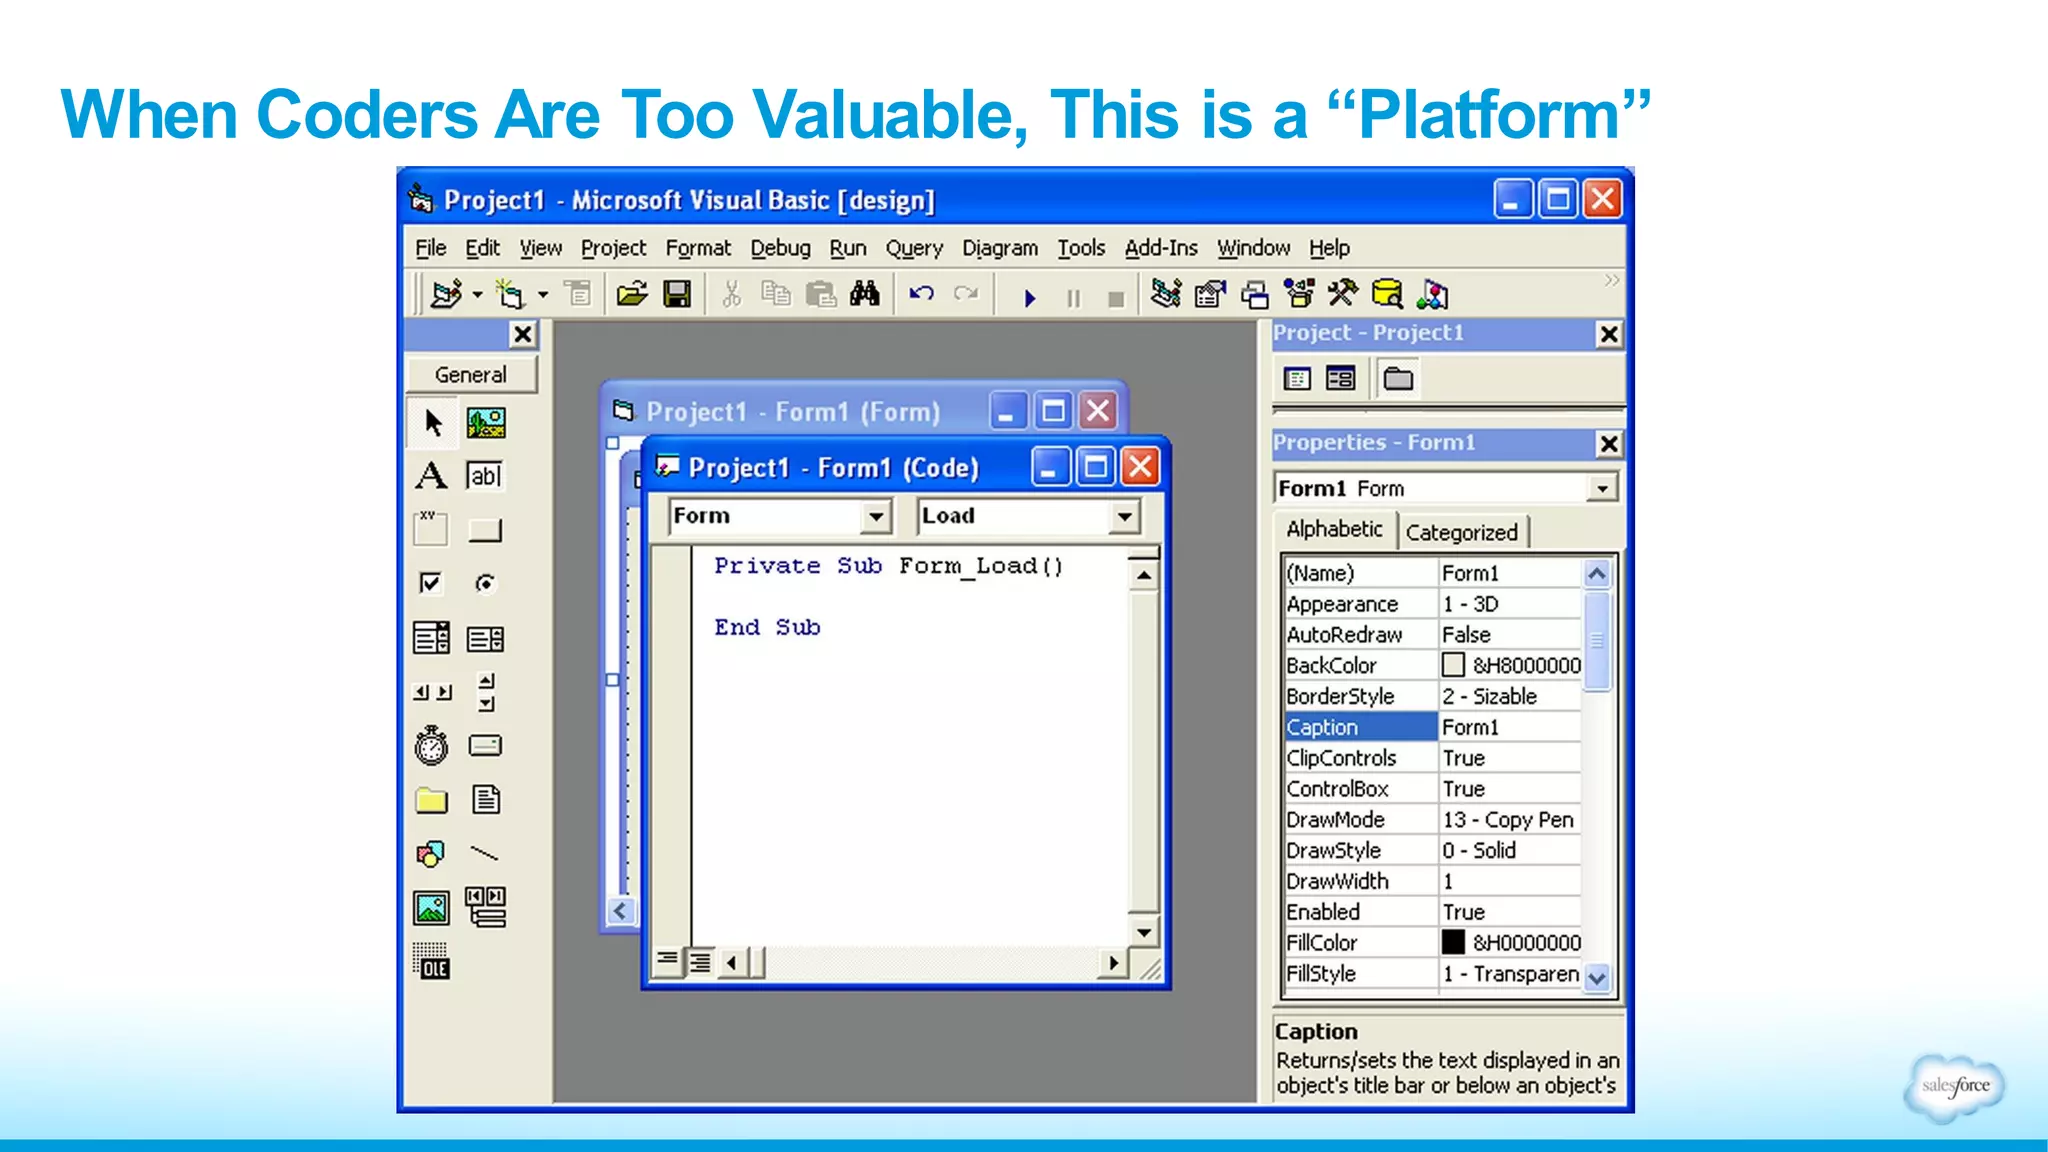The height and width of the screenshot is (1152, 2048).
Task: Switch to the Categorized tab
Action: 1462,532
